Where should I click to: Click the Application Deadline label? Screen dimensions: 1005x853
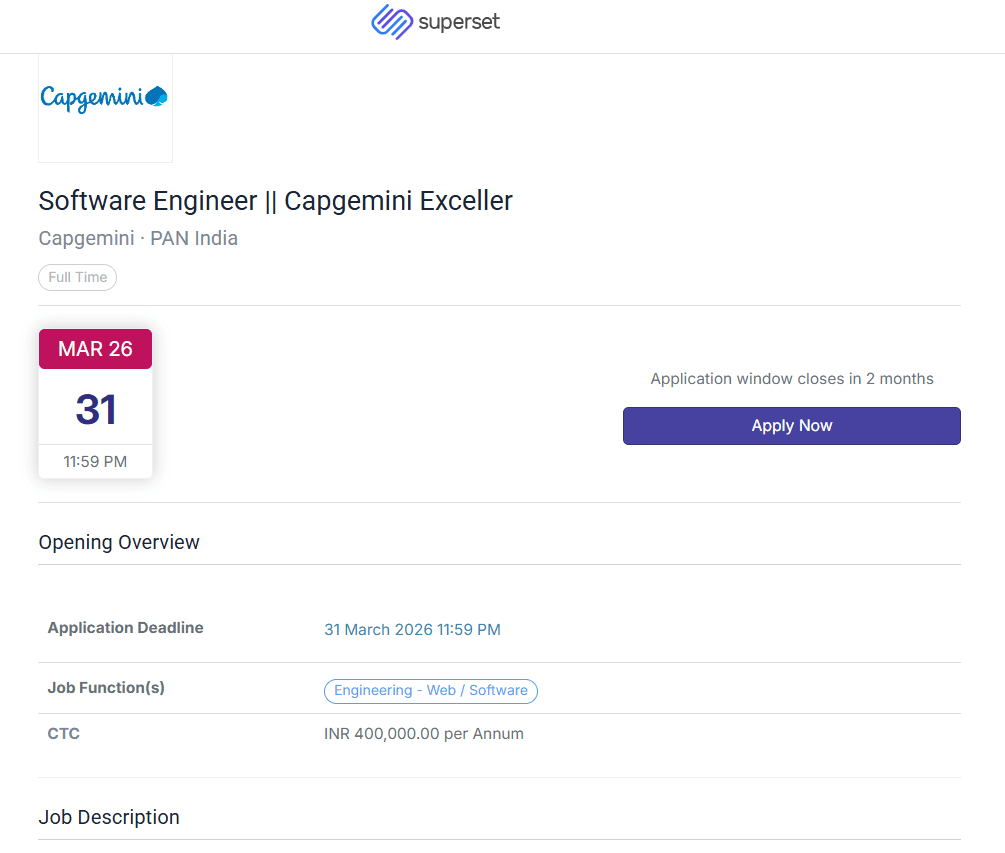pos(125,628)
